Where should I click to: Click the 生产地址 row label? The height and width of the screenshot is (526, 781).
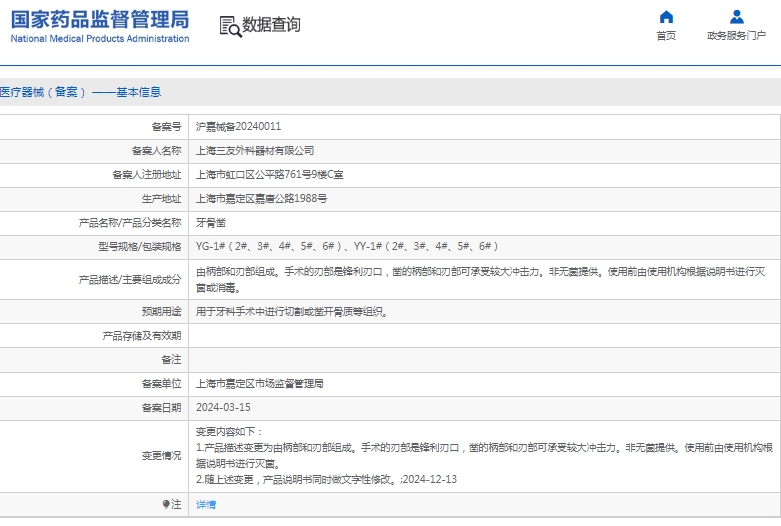pos(161,198)
